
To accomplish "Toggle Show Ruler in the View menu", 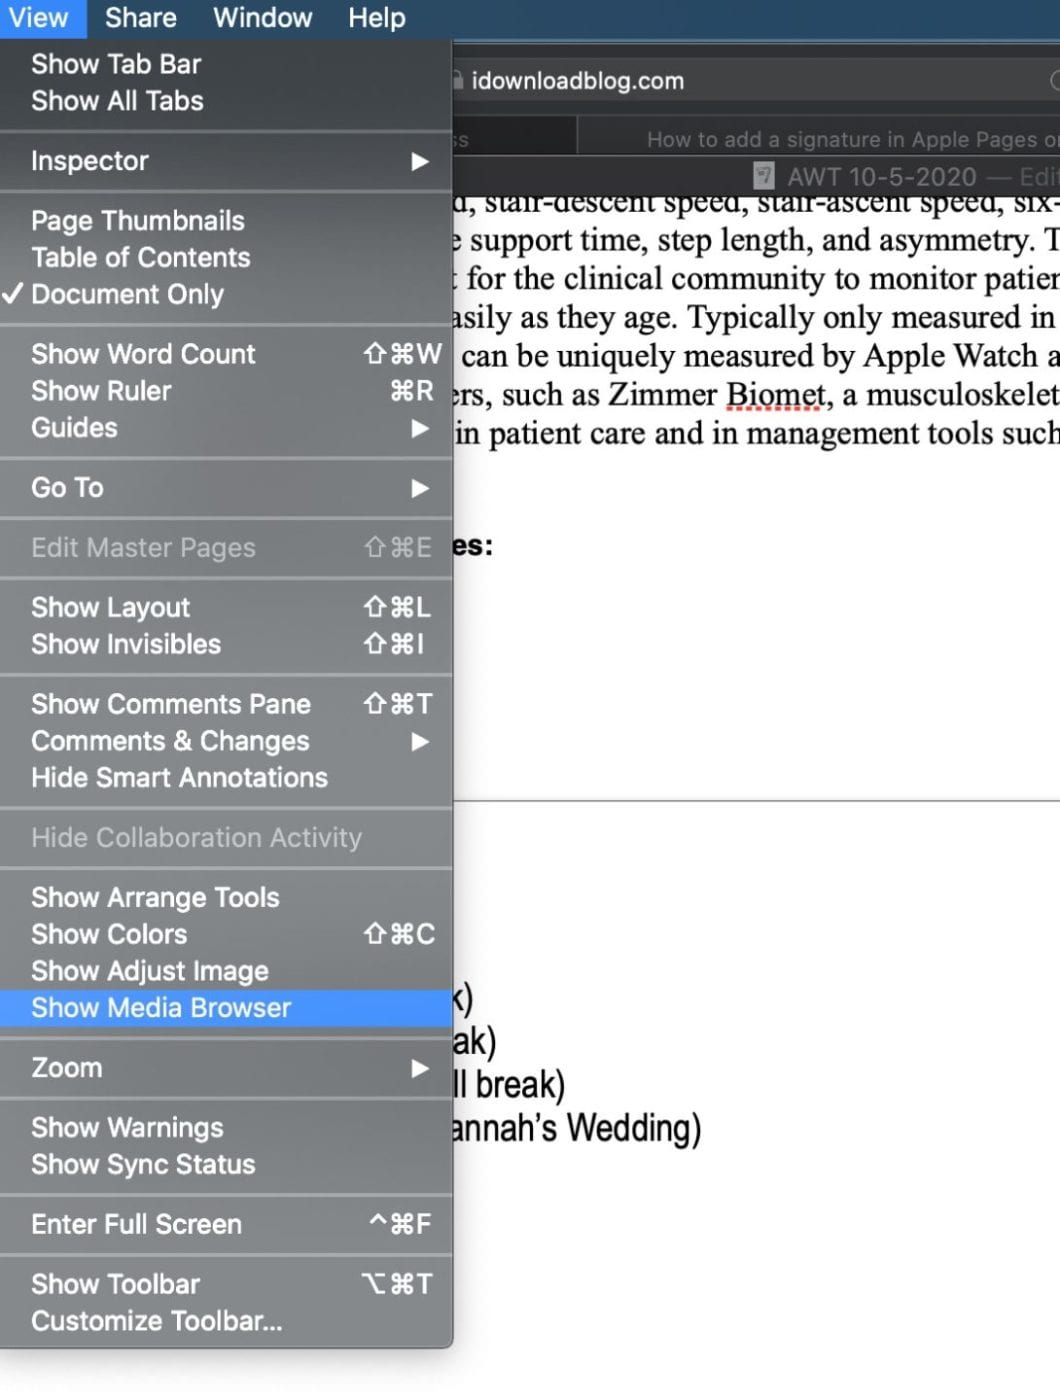I will pos(101,391).
